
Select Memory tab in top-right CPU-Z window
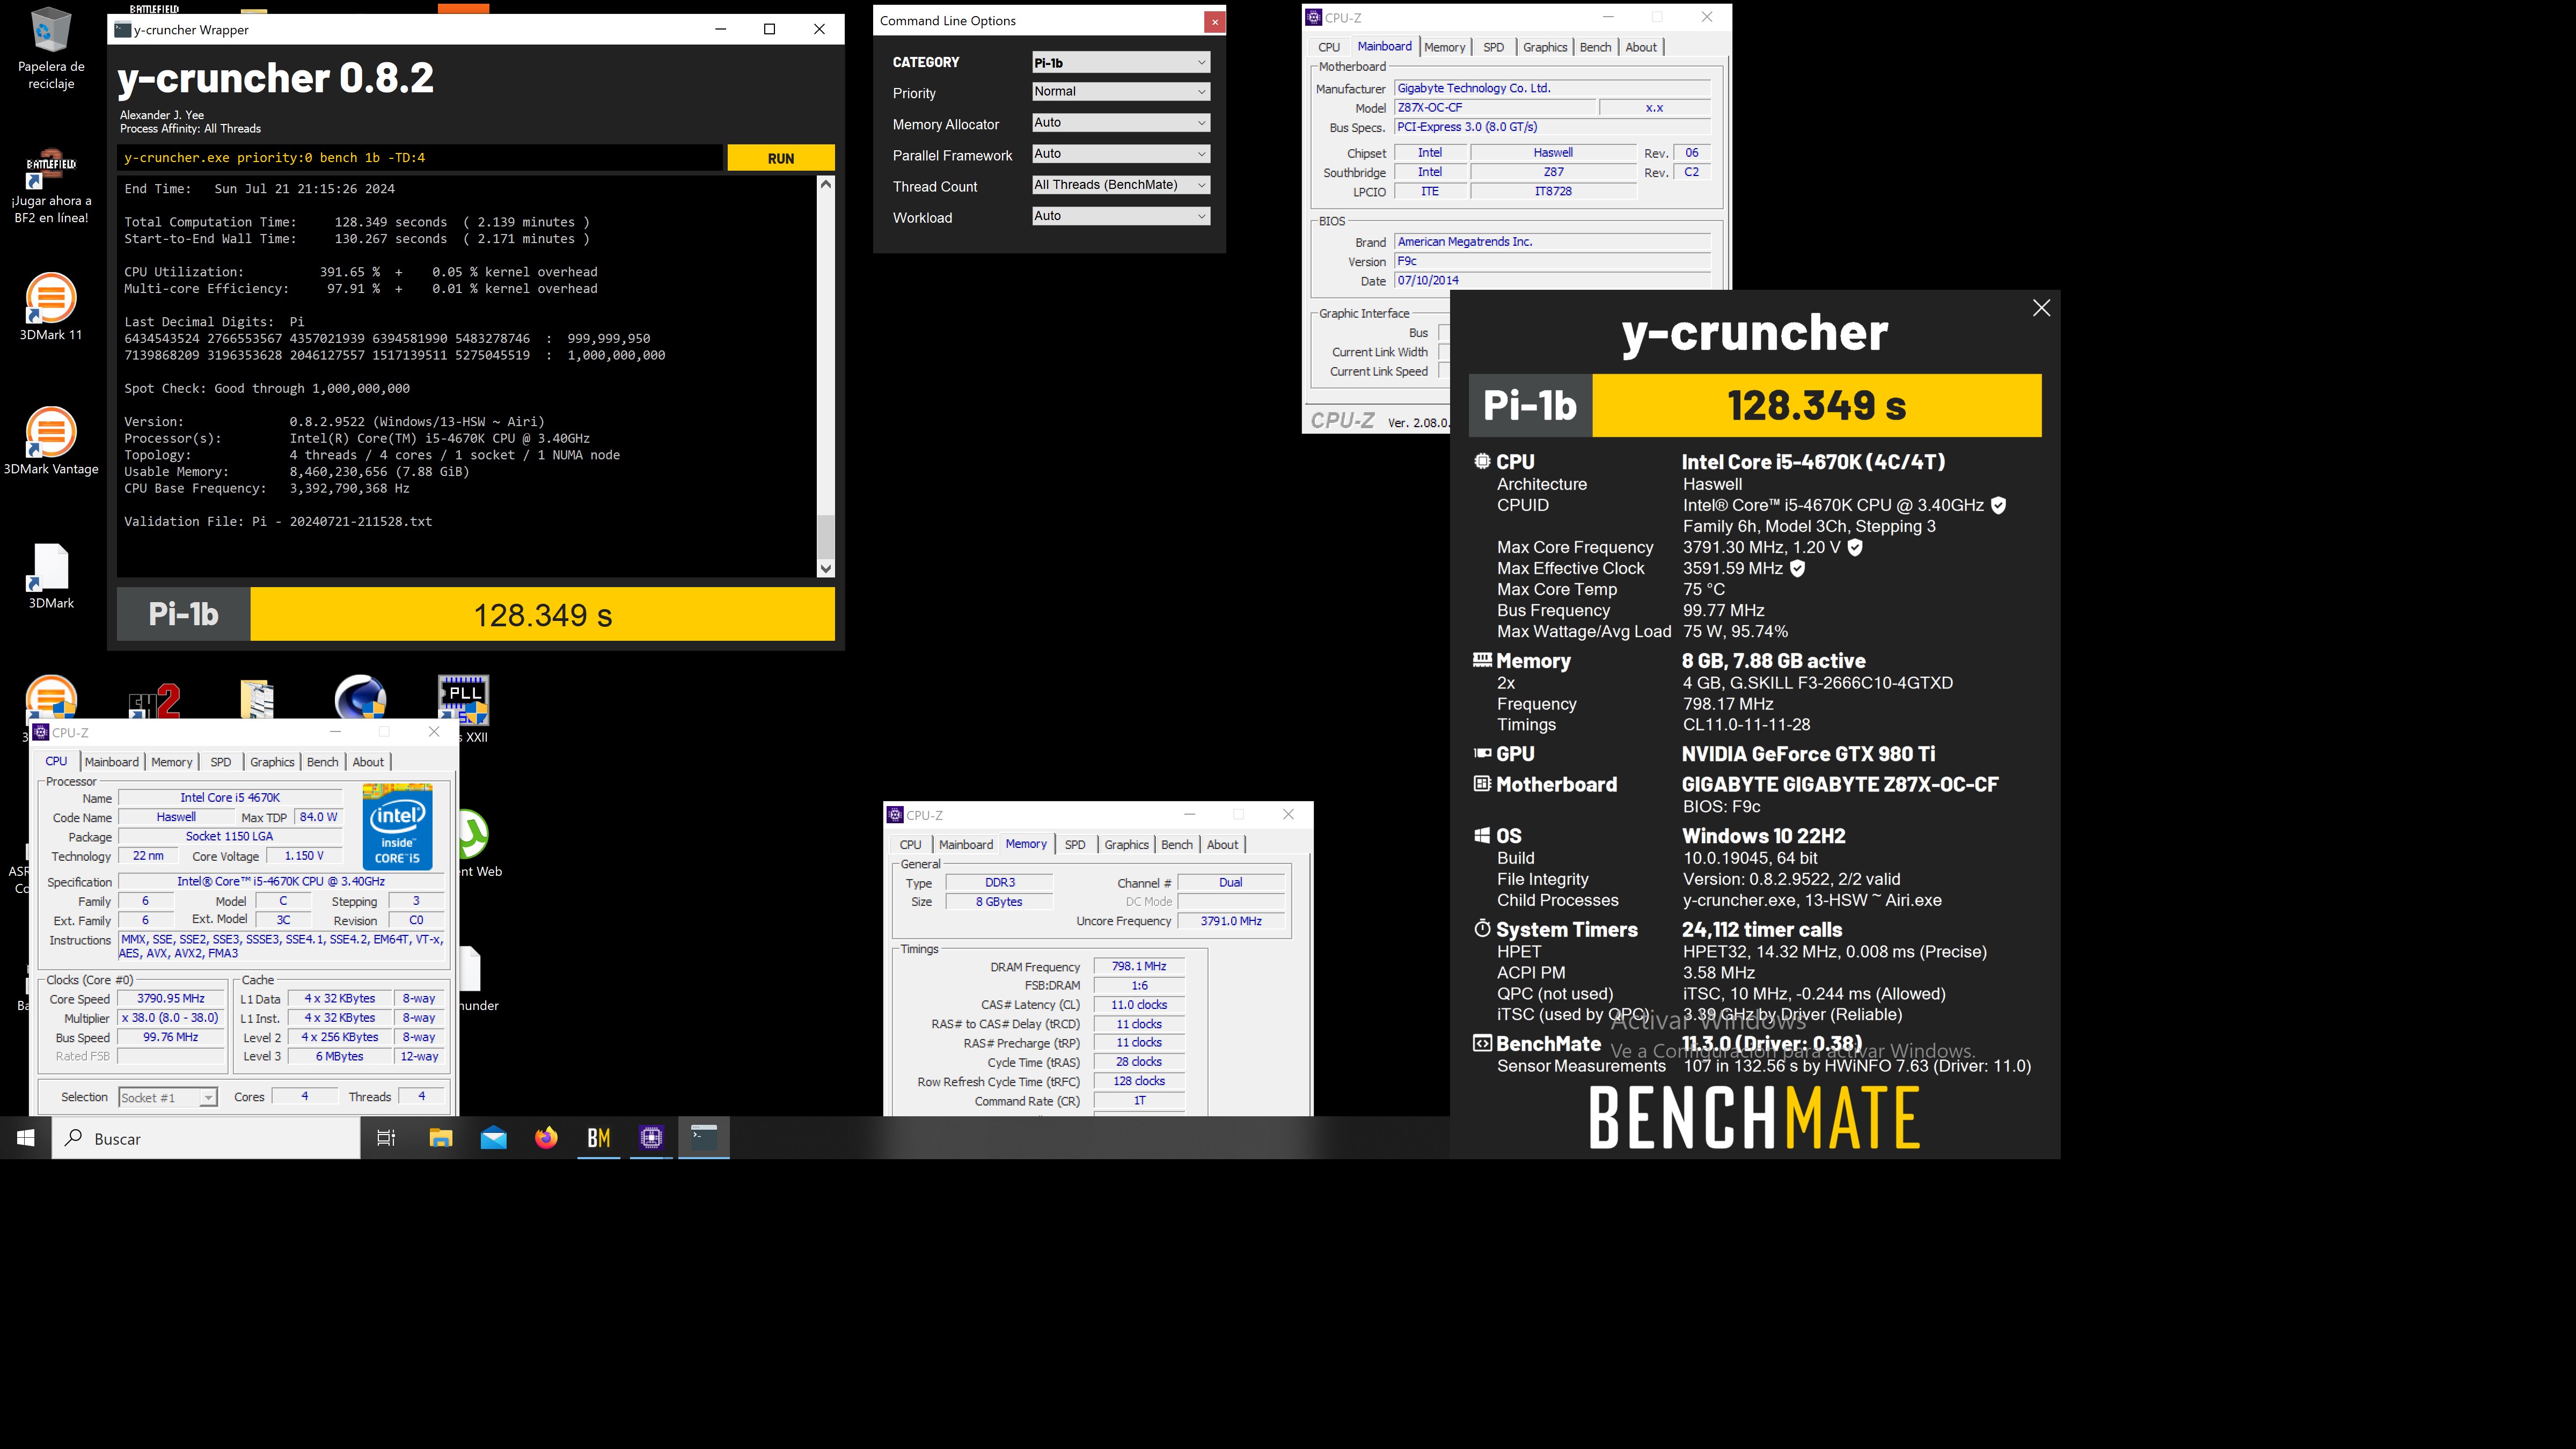1445,47
